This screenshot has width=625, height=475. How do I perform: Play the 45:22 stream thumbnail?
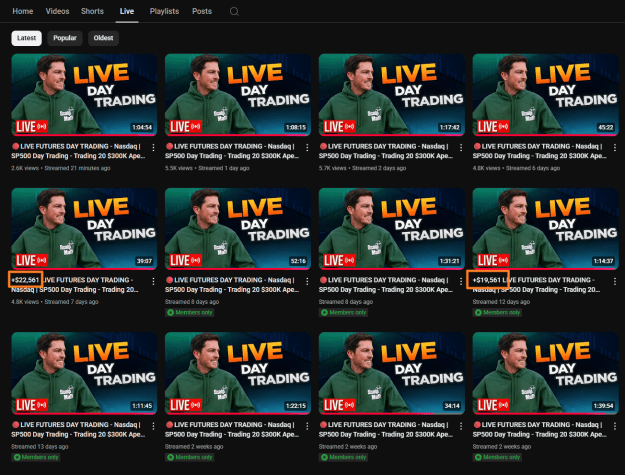546,95
